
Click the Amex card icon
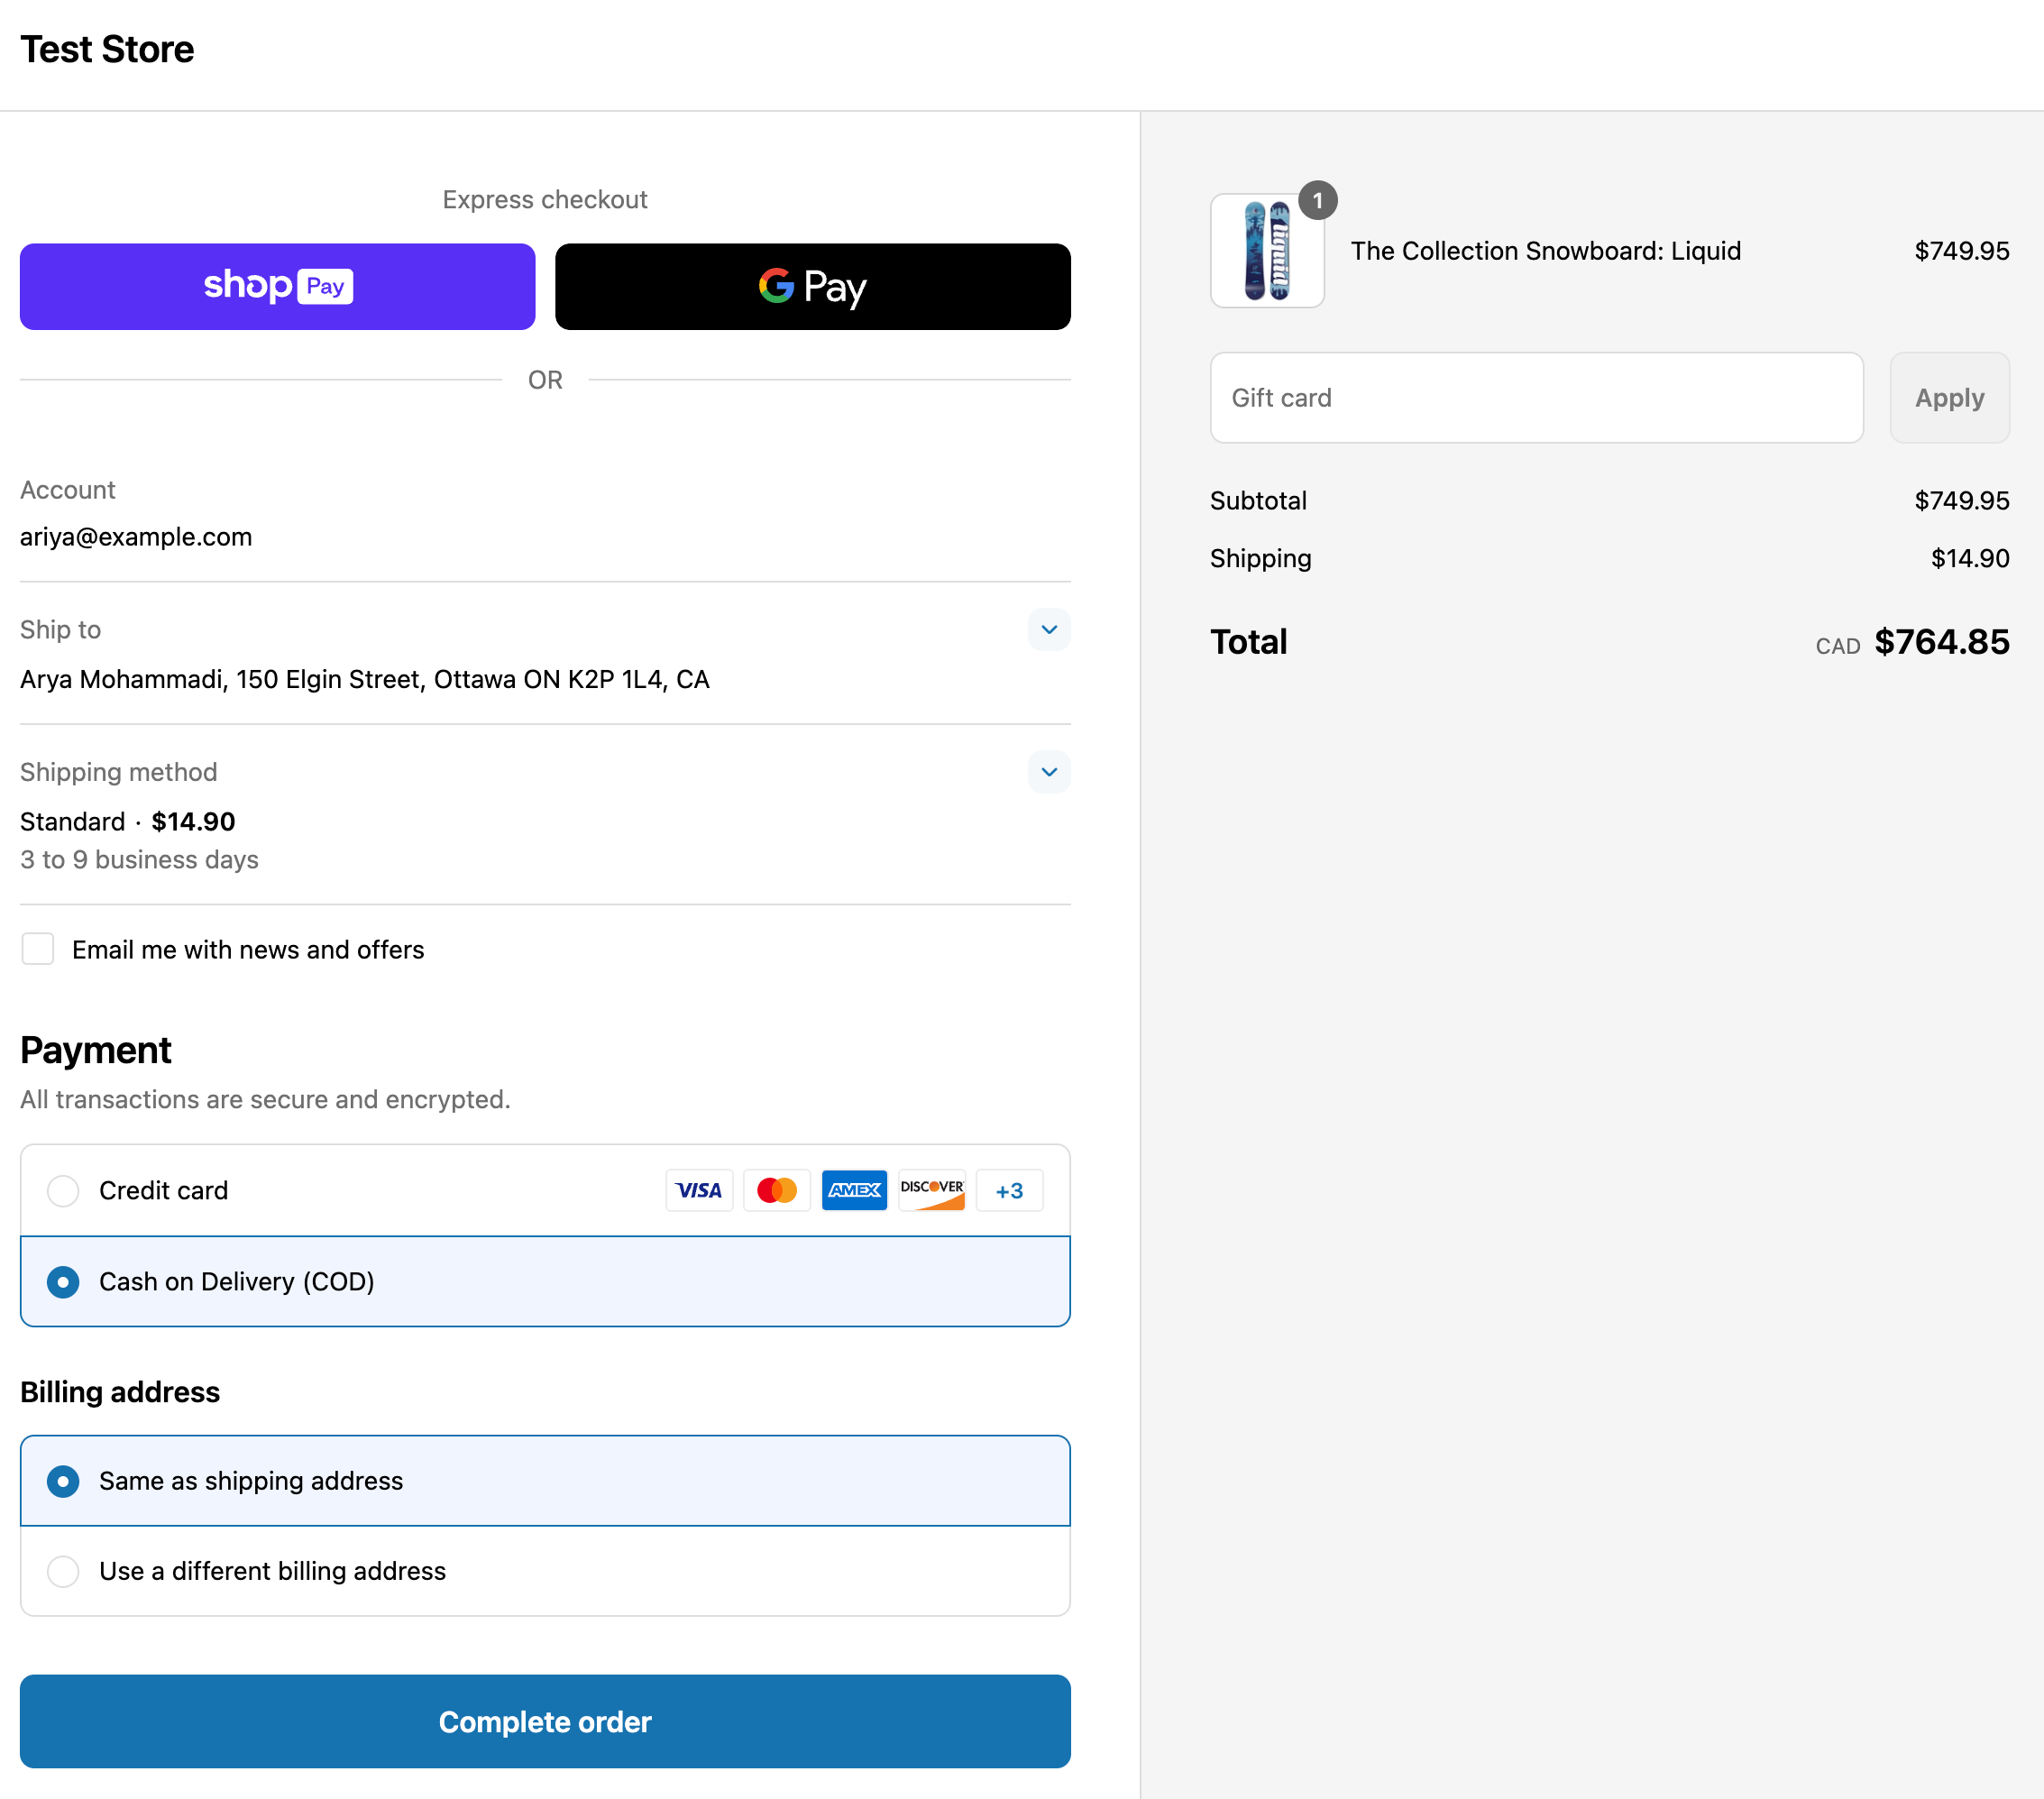coord(854,1190)
